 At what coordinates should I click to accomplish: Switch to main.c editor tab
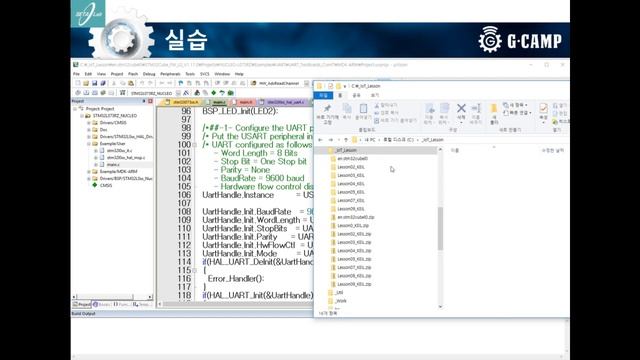point(217,102)
